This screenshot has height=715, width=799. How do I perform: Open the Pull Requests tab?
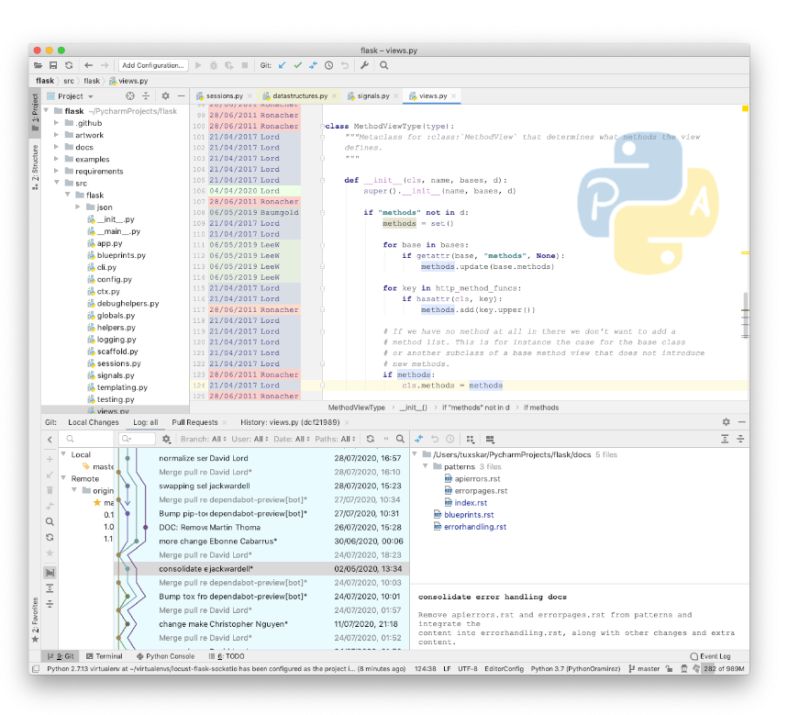click(195, 422)
